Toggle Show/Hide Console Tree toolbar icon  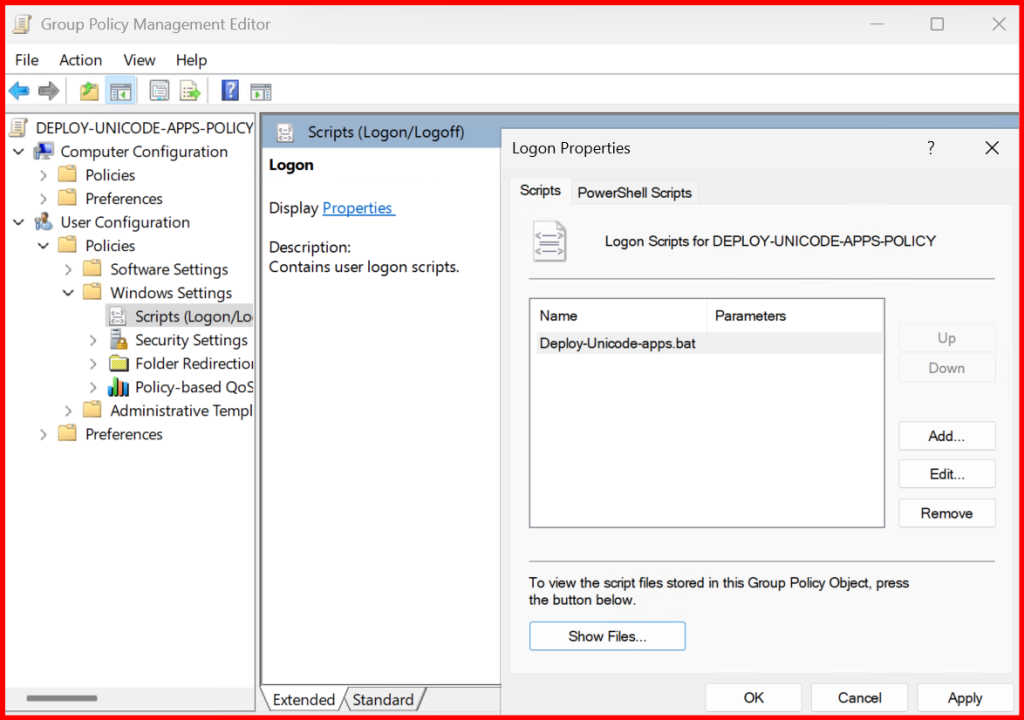[121, 91]
